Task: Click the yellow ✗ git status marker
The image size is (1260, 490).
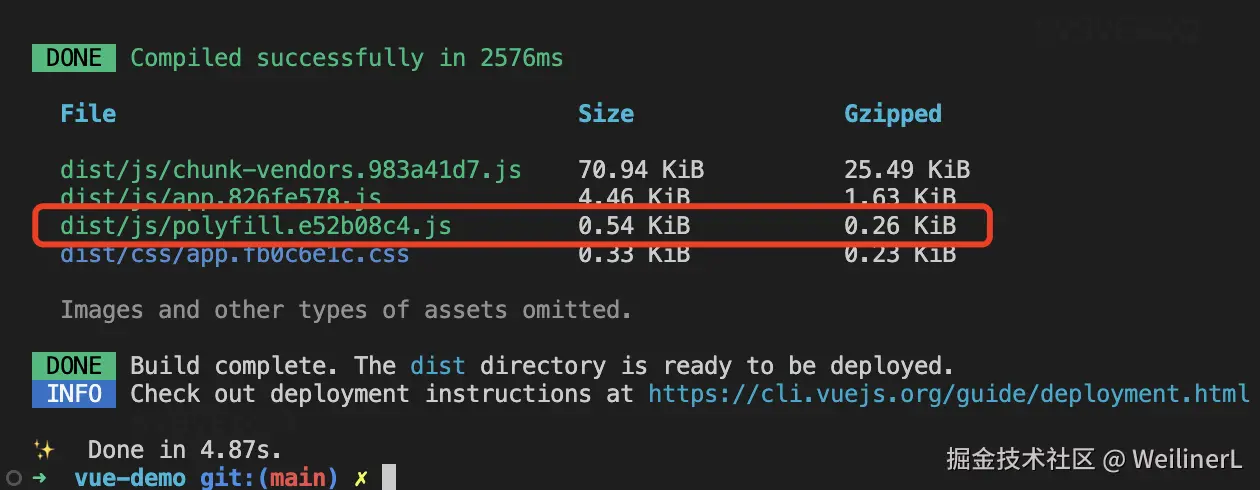Action: [x=361, y=478]
